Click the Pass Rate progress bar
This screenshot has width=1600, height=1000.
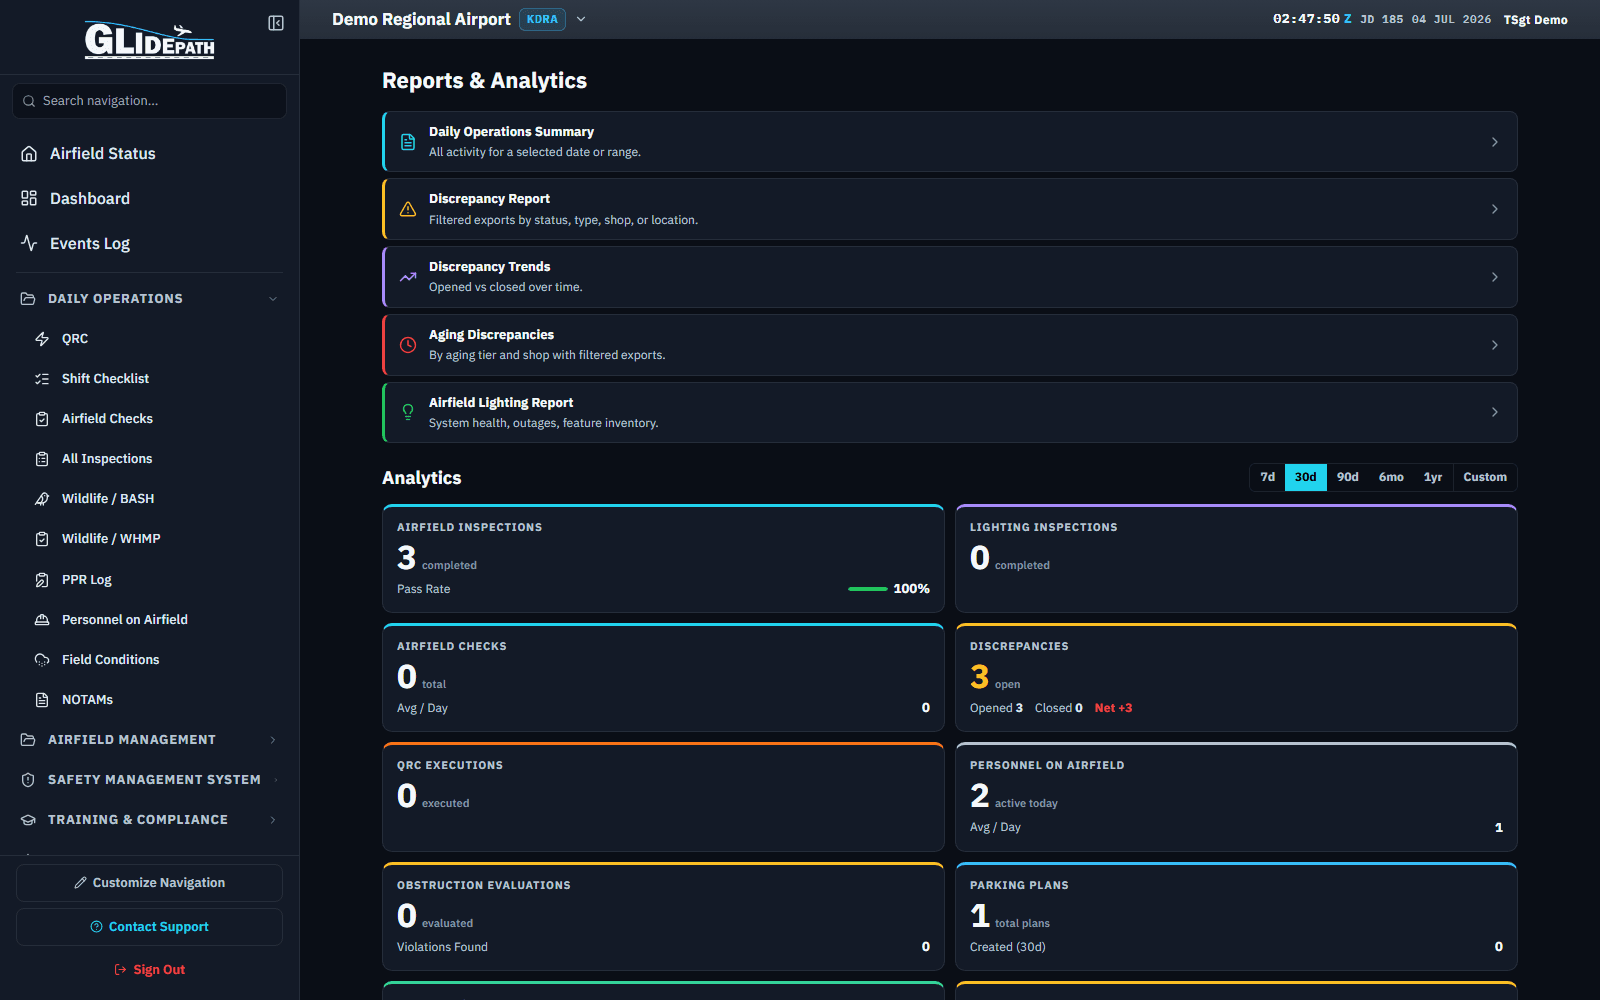868,589
